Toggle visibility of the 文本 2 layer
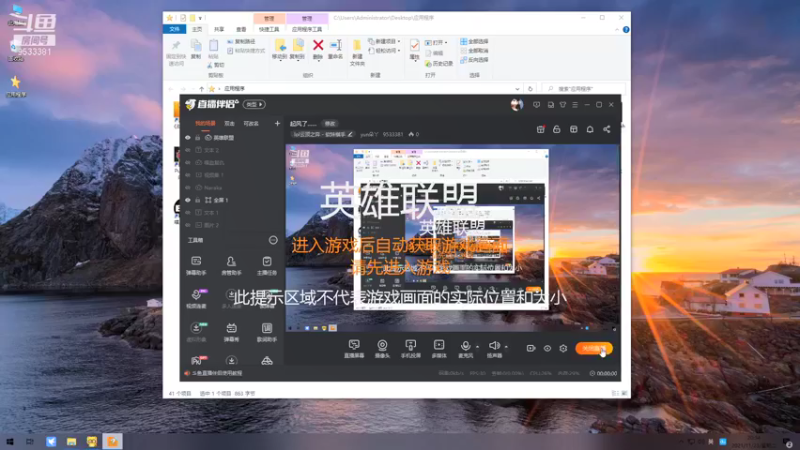This screenshot has width=800, height=450. coord(188,150)
